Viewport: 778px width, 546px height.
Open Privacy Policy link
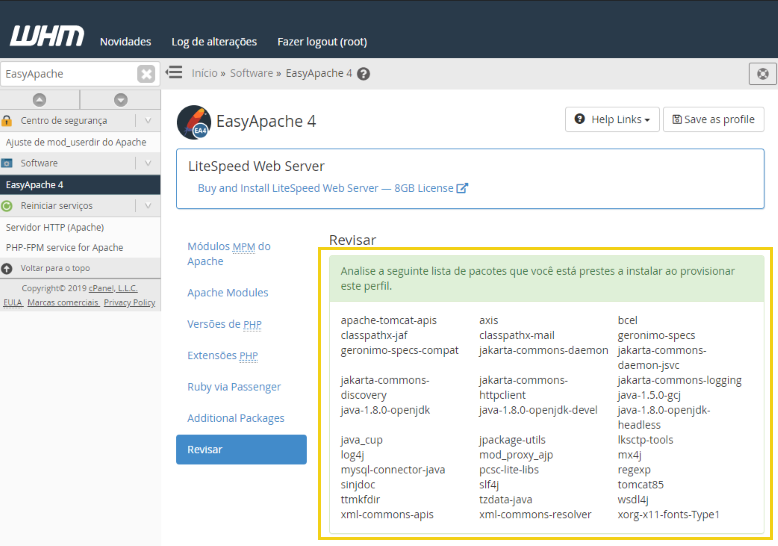point(130,303)
